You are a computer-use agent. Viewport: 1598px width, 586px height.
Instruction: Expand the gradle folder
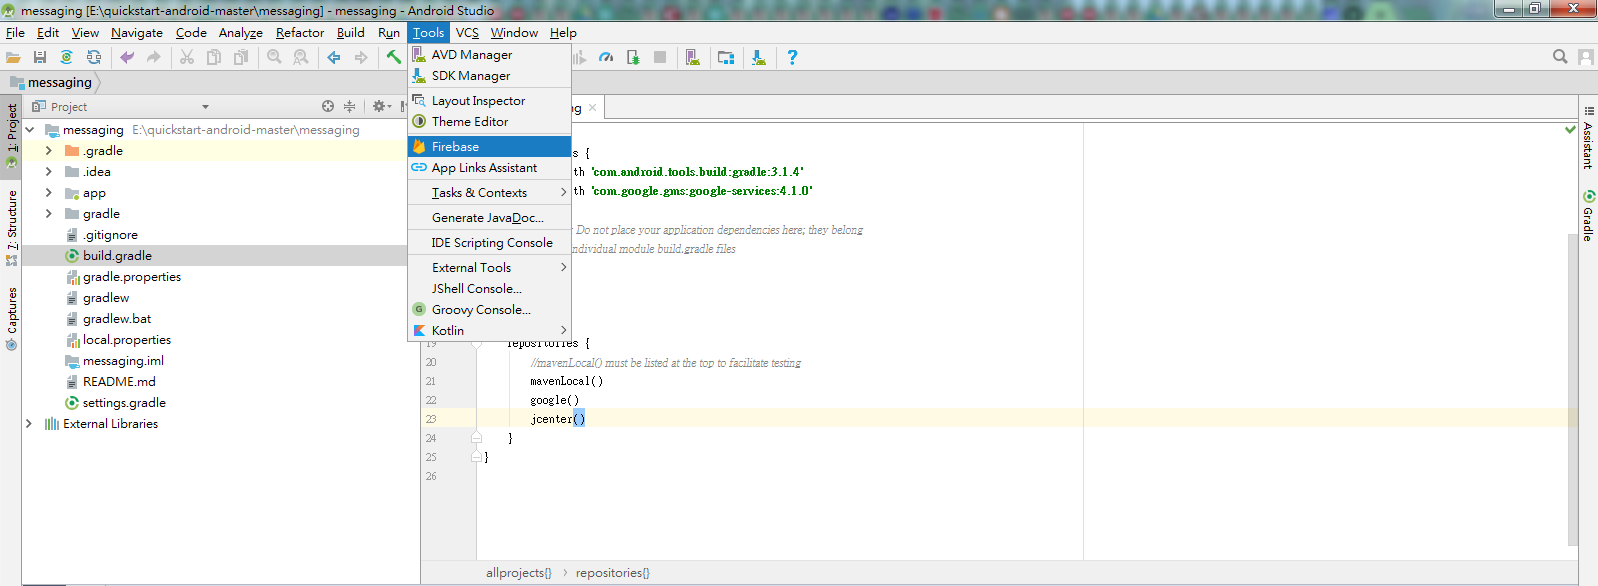(49, 214)
